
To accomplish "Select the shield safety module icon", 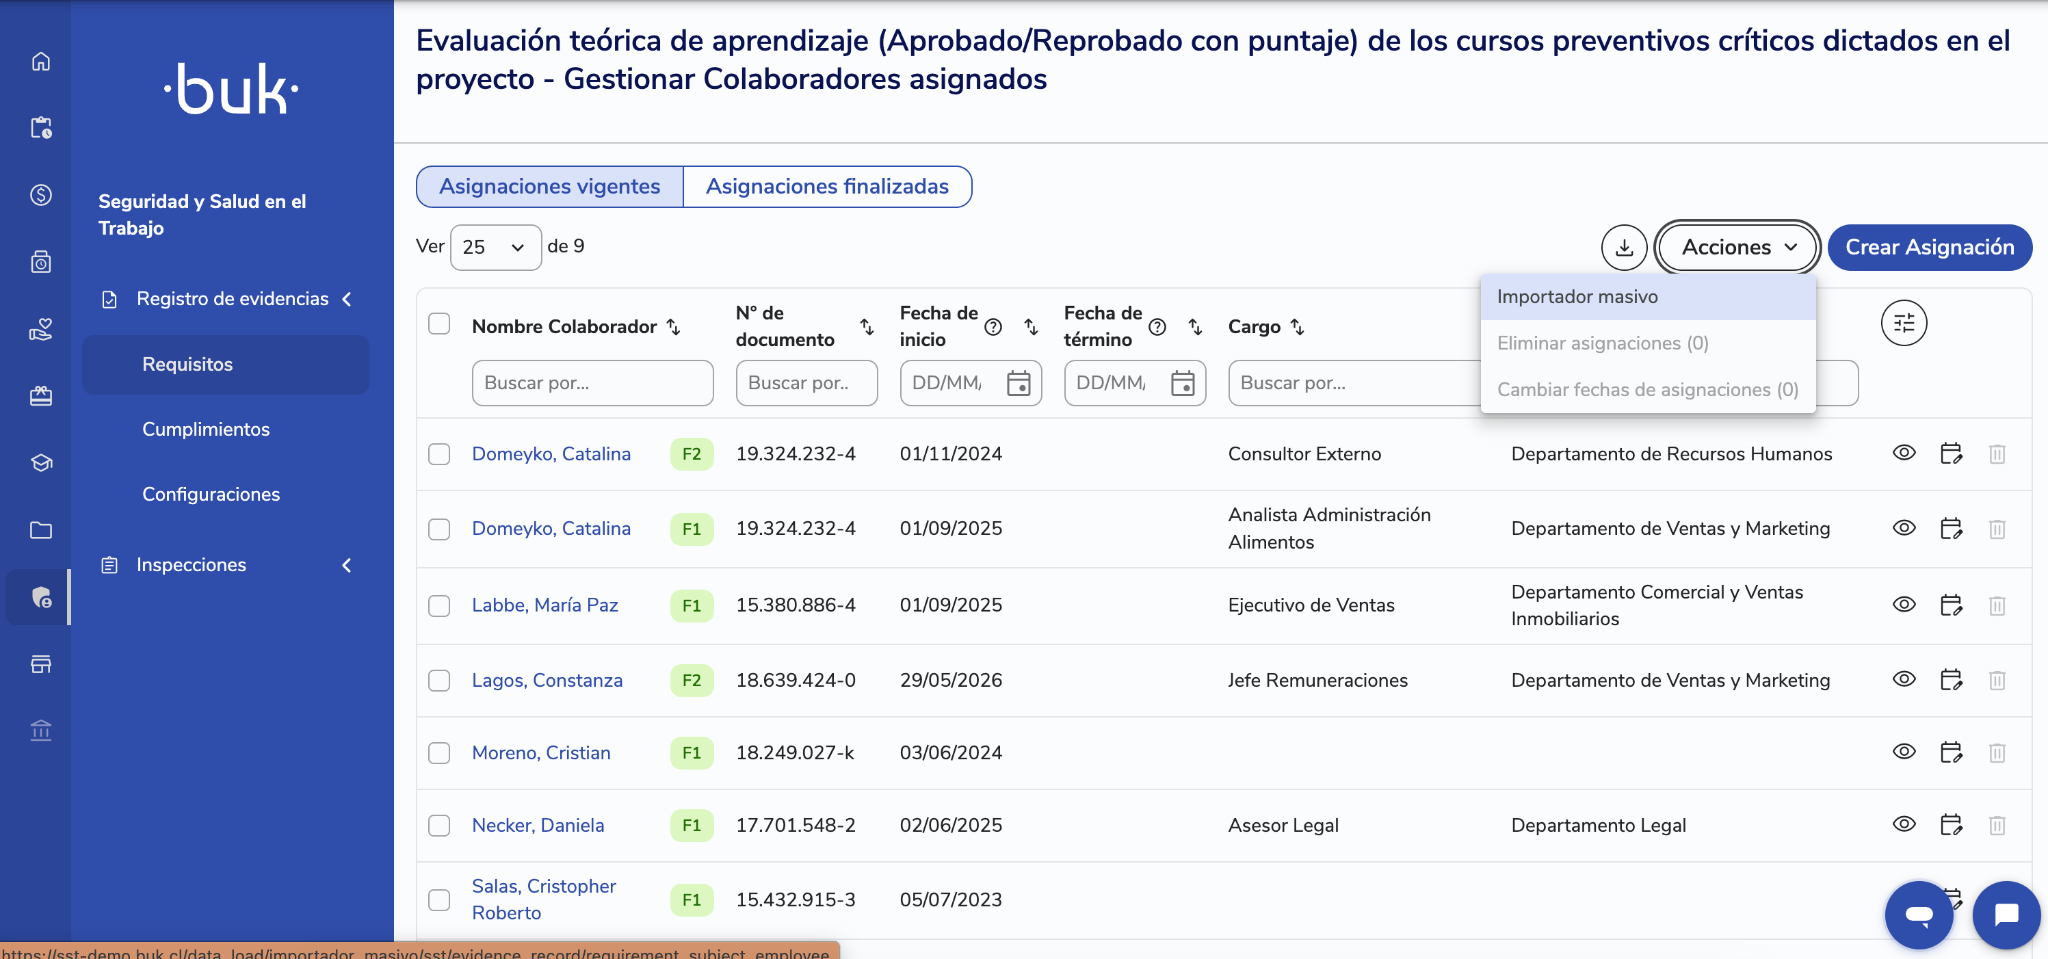I will (x=41, y=597).
